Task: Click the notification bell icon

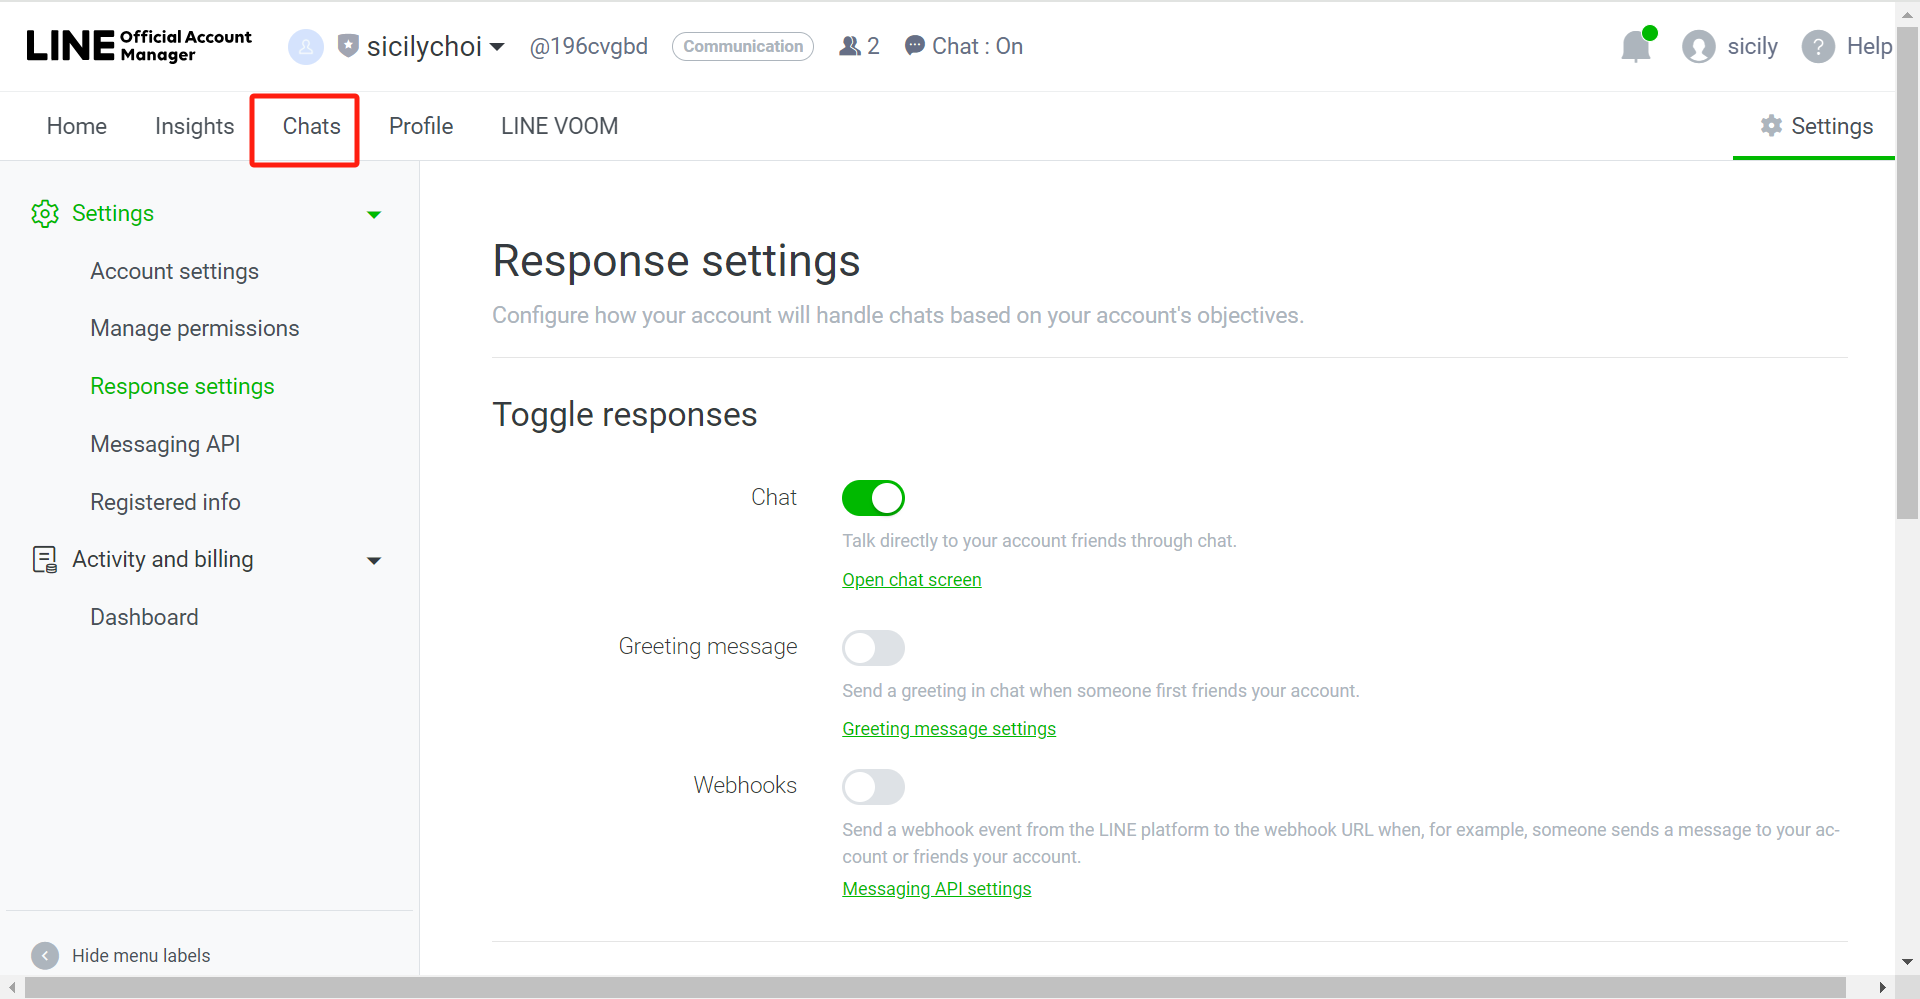Action: (x=1635, y=47)
